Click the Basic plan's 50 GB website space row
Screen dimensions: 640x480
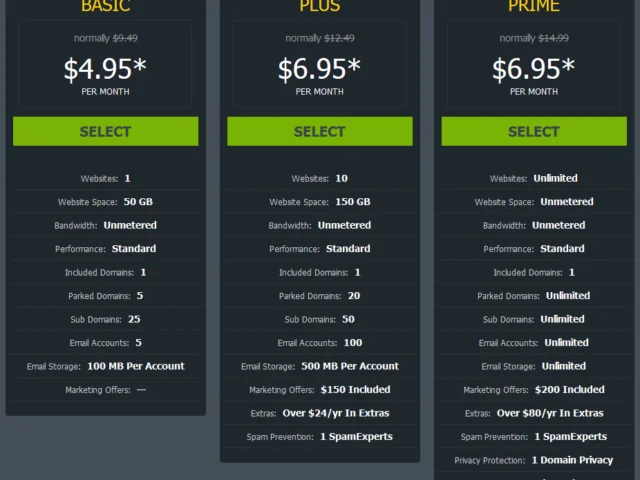(105, 202)
